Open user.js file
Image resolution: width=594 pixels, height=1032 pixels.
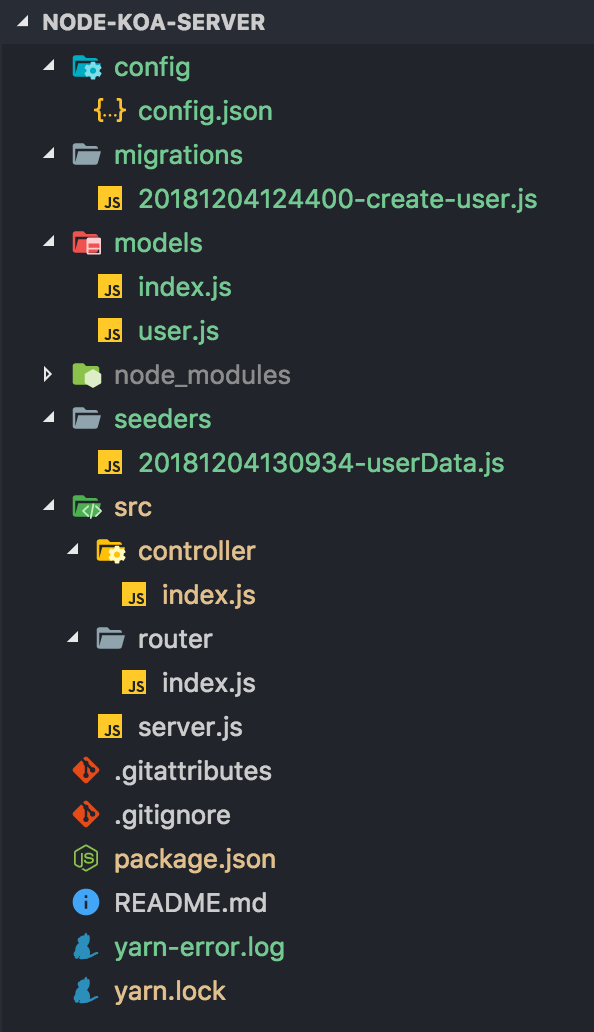coord(178,331)
